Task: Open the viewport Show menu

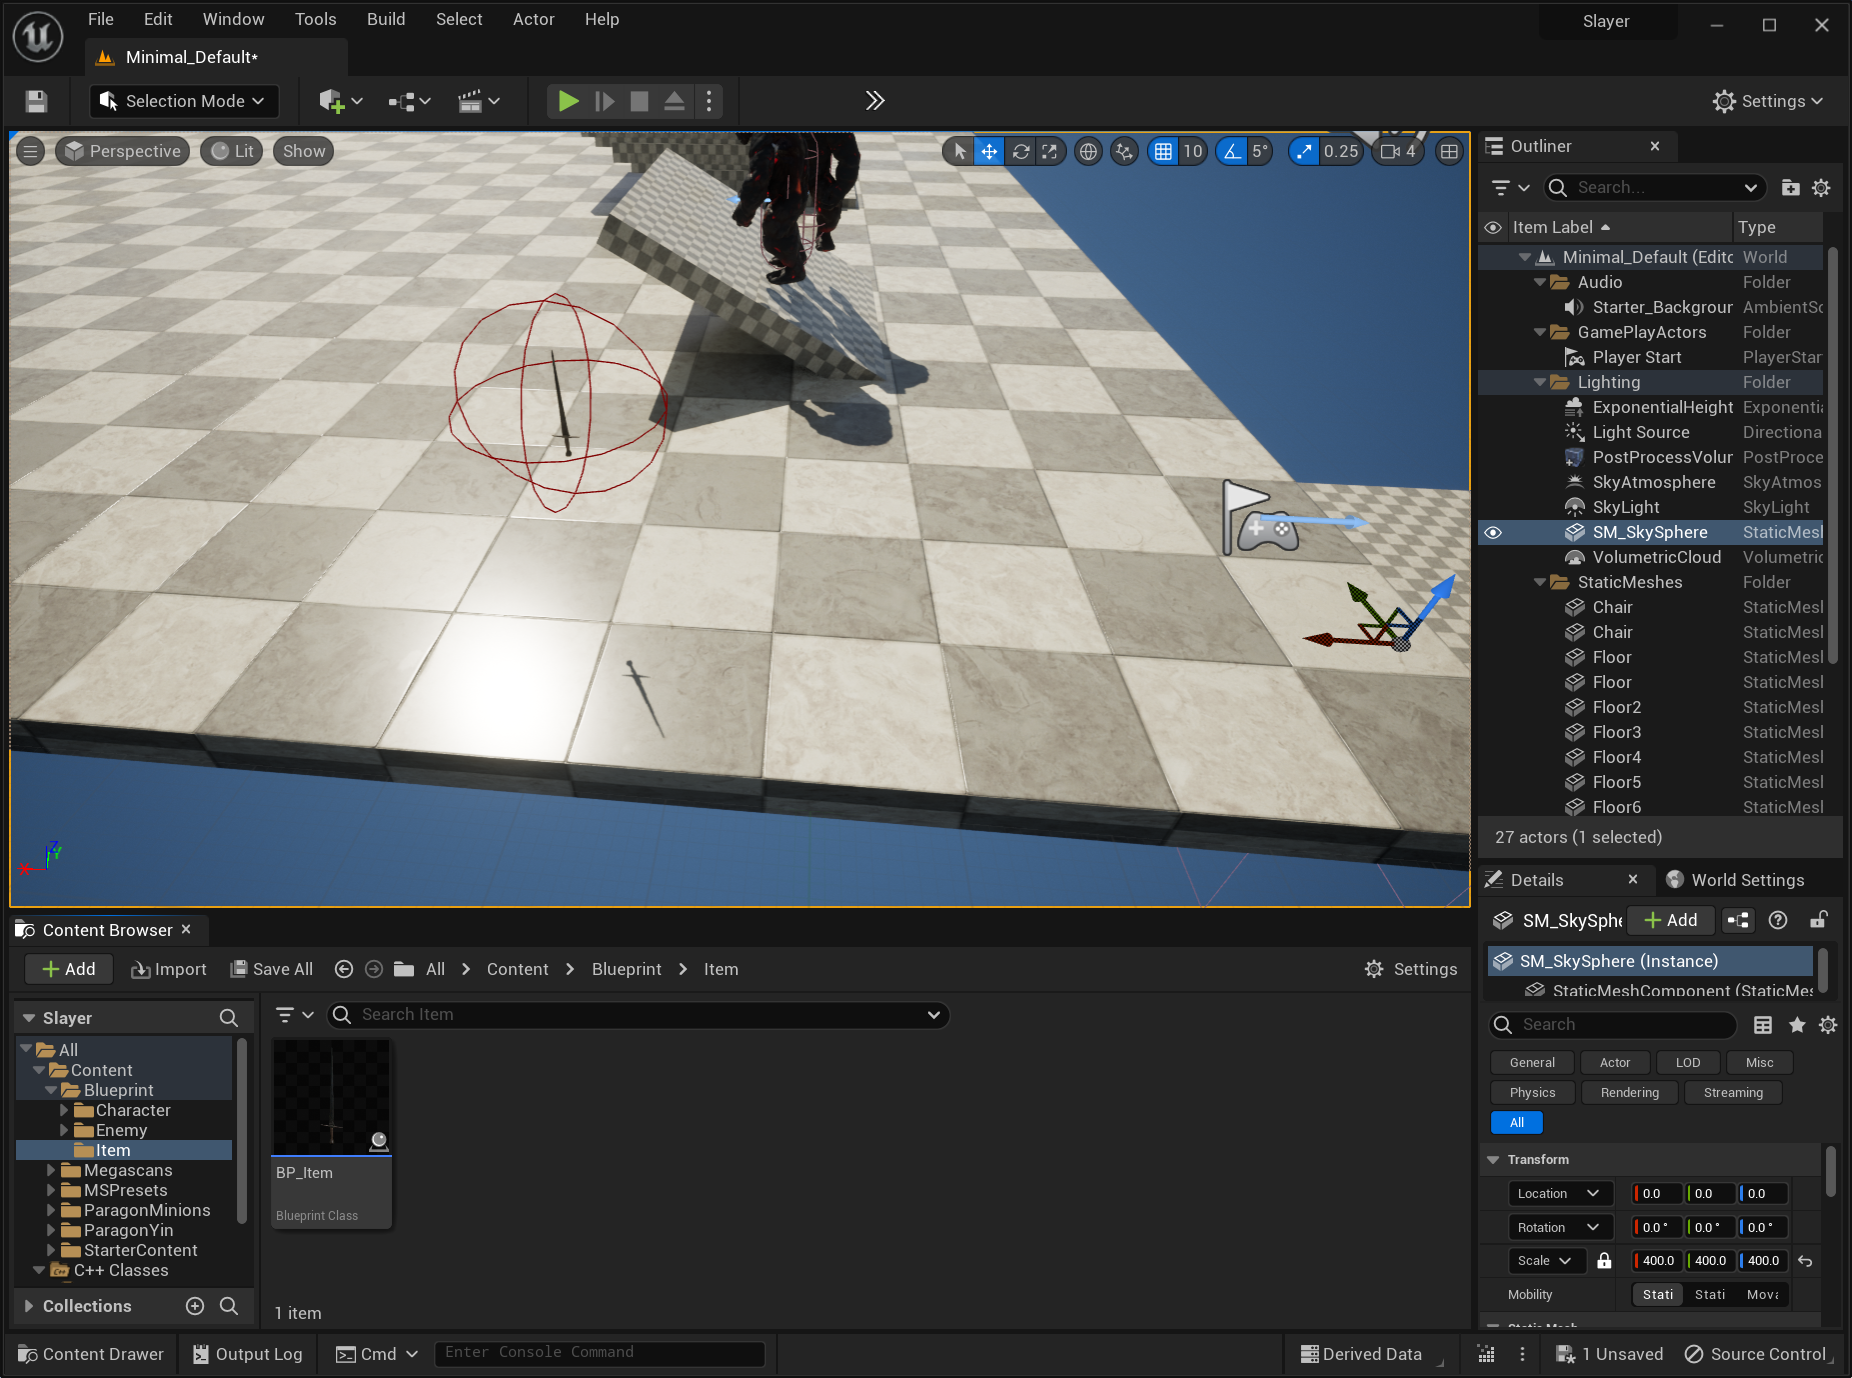Action: 304,151
